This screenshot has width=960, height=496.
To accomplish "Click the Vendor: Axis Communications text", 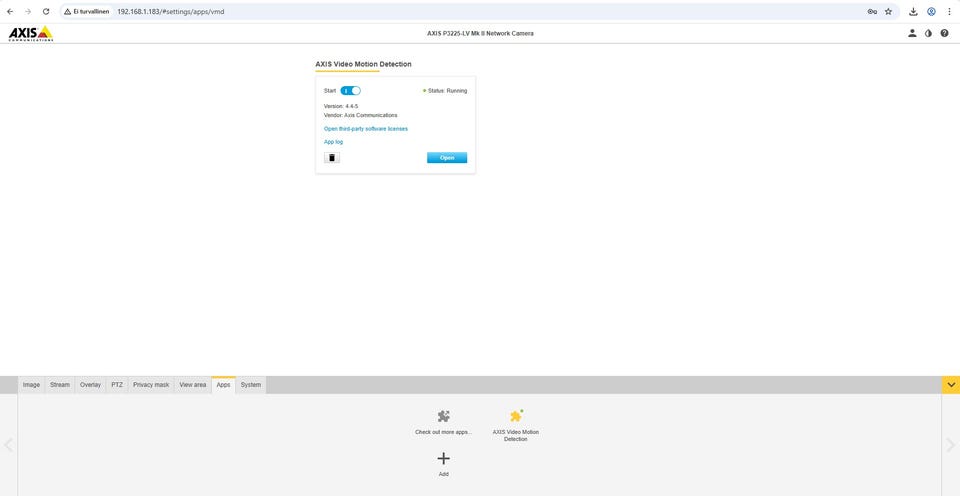I will [x=361, y=115].
